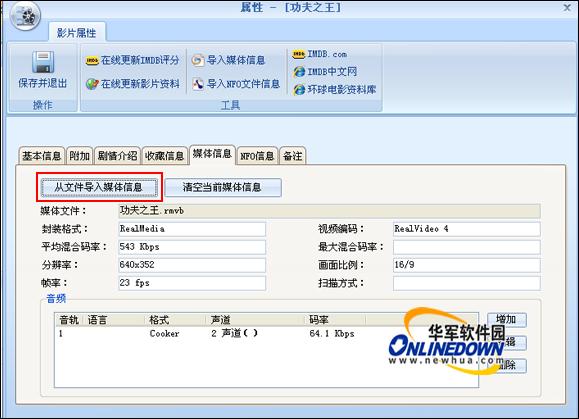This screenshot has height=419, width=579.
Task: Select the 影片属性 ribbon tab
Action: [x=77, y=33]
